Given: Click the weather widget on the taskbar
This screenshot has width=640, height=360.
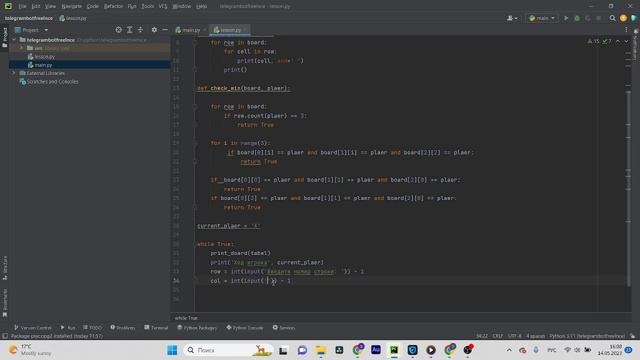Looking at the screenshot, I should click(x=30, y=350).
